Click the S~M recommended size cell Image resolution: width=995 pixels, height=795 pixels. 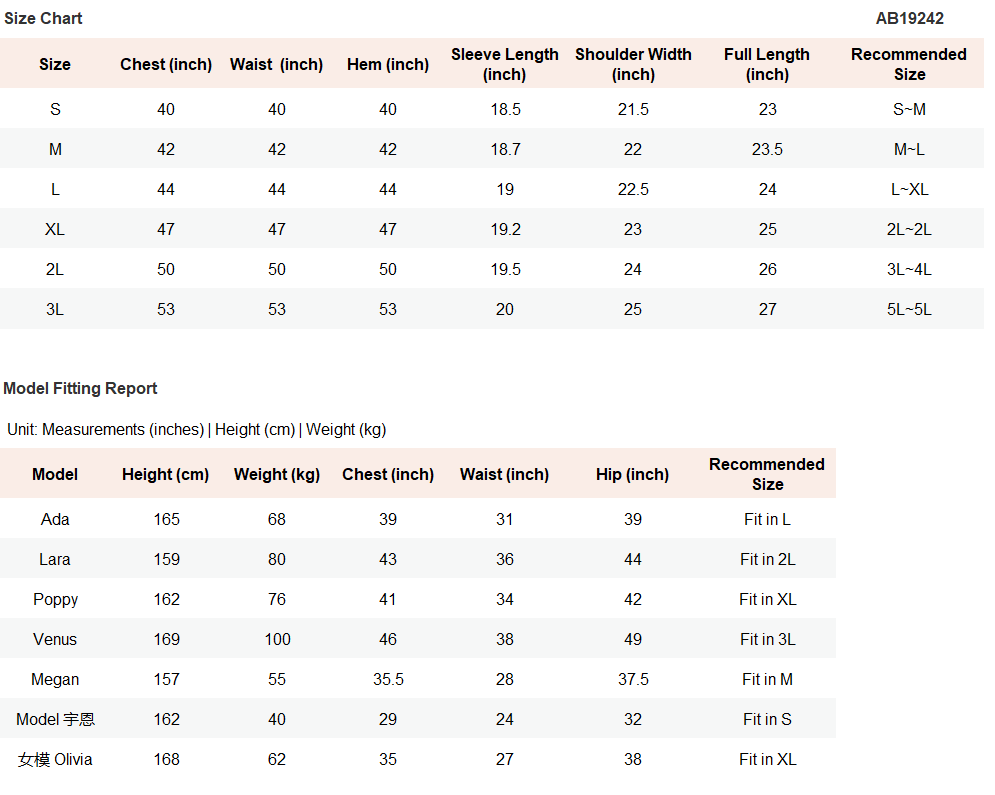(909, 109)
